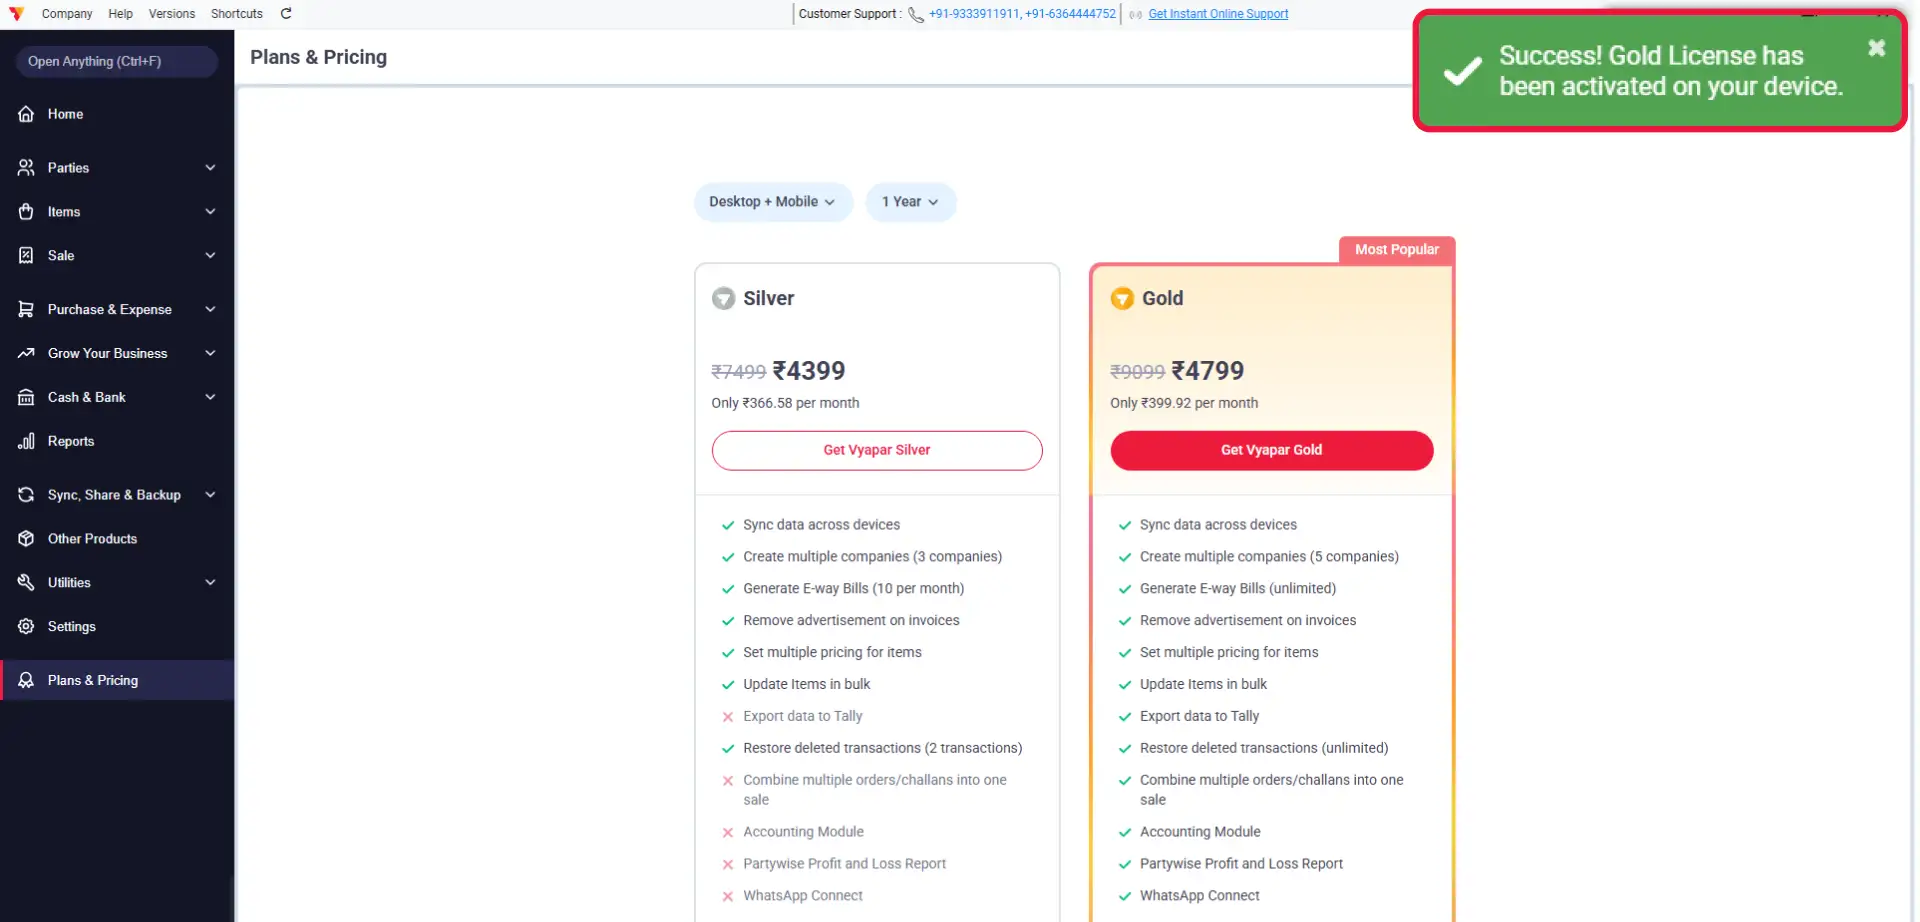Click the Settings gear icon
Screen dimensions: 1920x922
[x=26, y=626]
